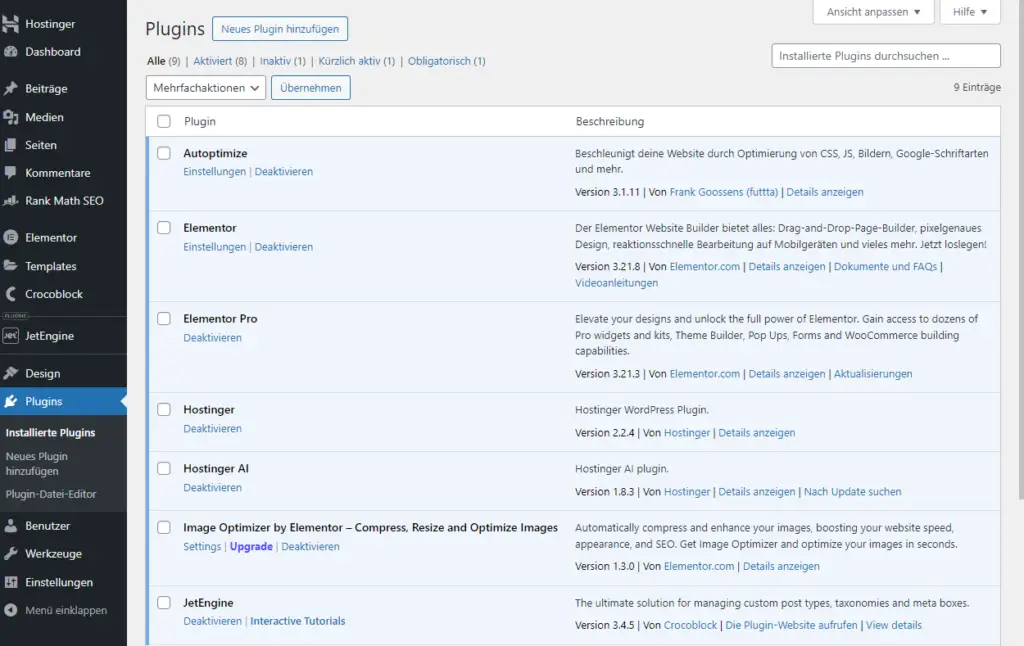Click the Neues Plugin hinzufügen button beside heading
Screen dimensions: 1024x646
pos(280,29)
